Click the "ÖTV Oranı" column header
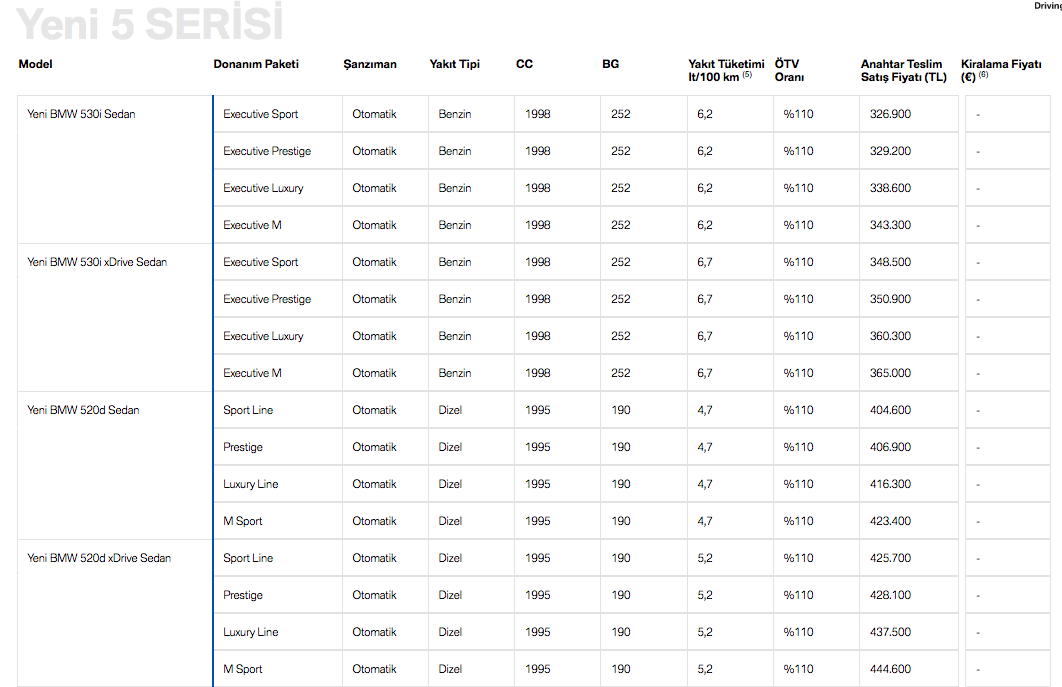This screenshot has width=1062, height=687. pyautogui.click(x=790, y=70)
